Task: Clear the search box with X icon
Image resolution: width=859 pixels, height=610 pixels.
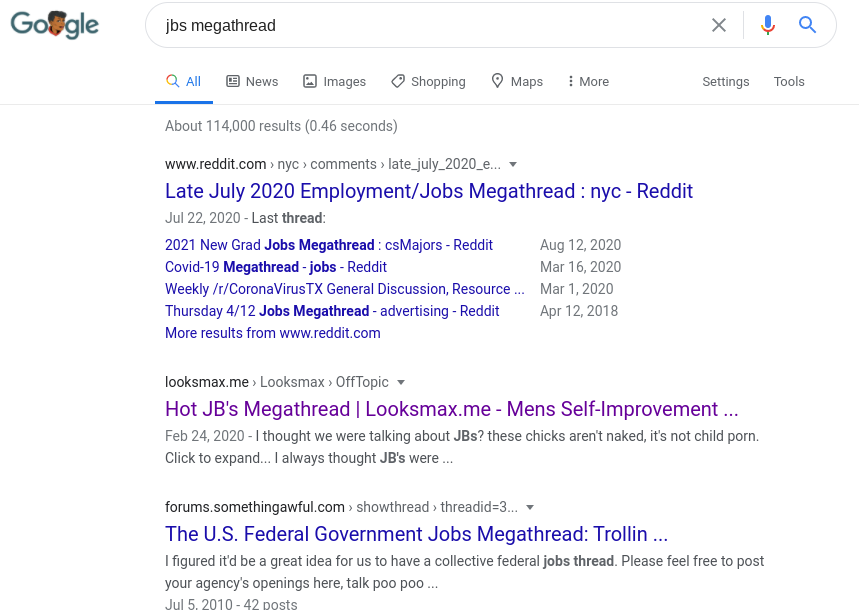Action: 719,25
